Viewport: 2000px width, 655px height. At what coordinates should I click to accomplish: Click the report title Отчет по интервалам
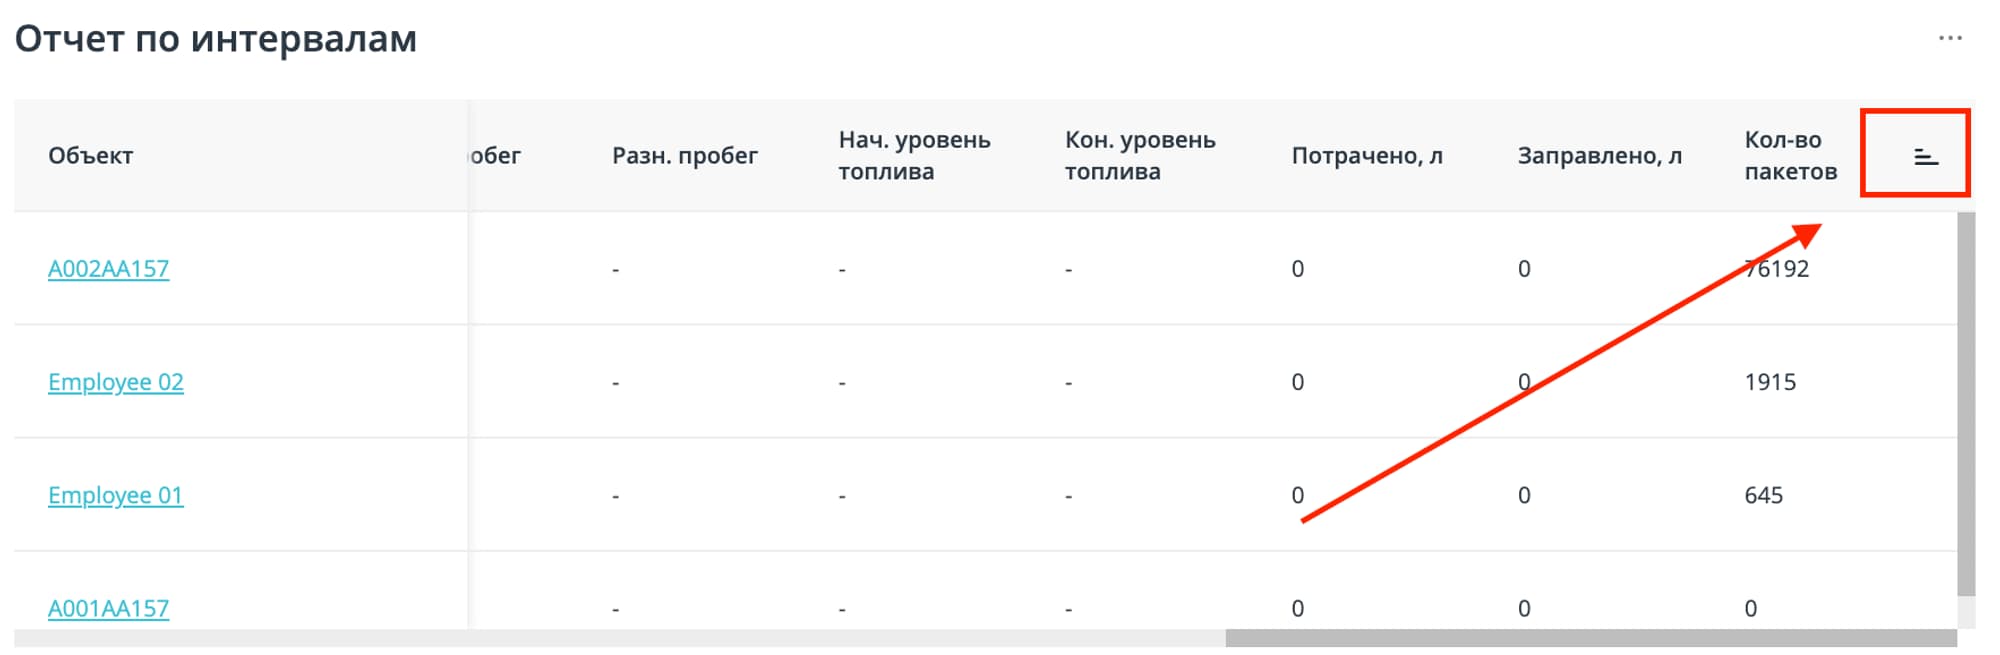coord(218,40)
